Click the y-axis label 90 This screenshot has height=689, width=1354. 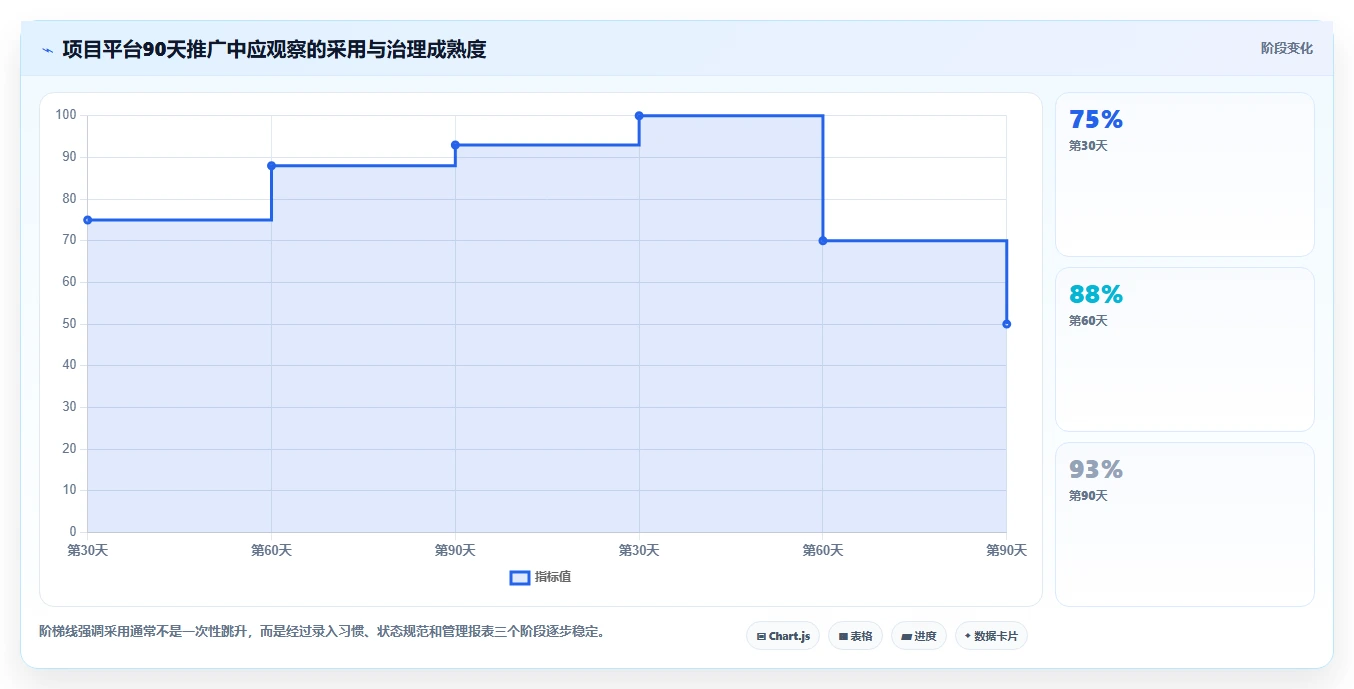coord(69,157)
